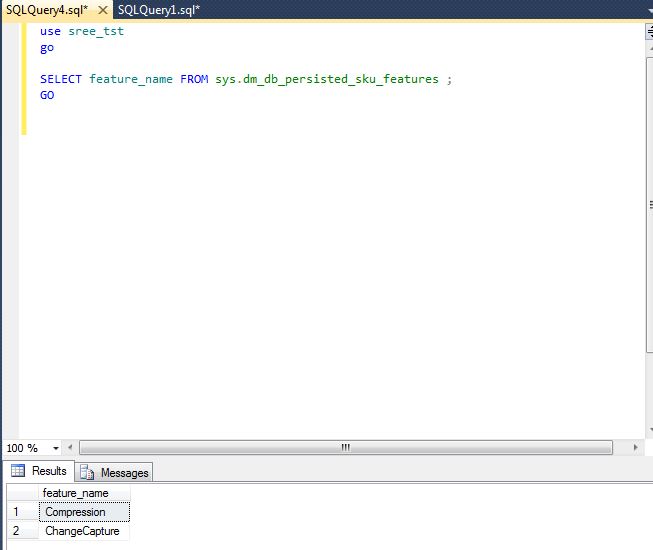Click the feature_name column header
This screenshot has width=653, height=550.
click(x=75, y=493)
